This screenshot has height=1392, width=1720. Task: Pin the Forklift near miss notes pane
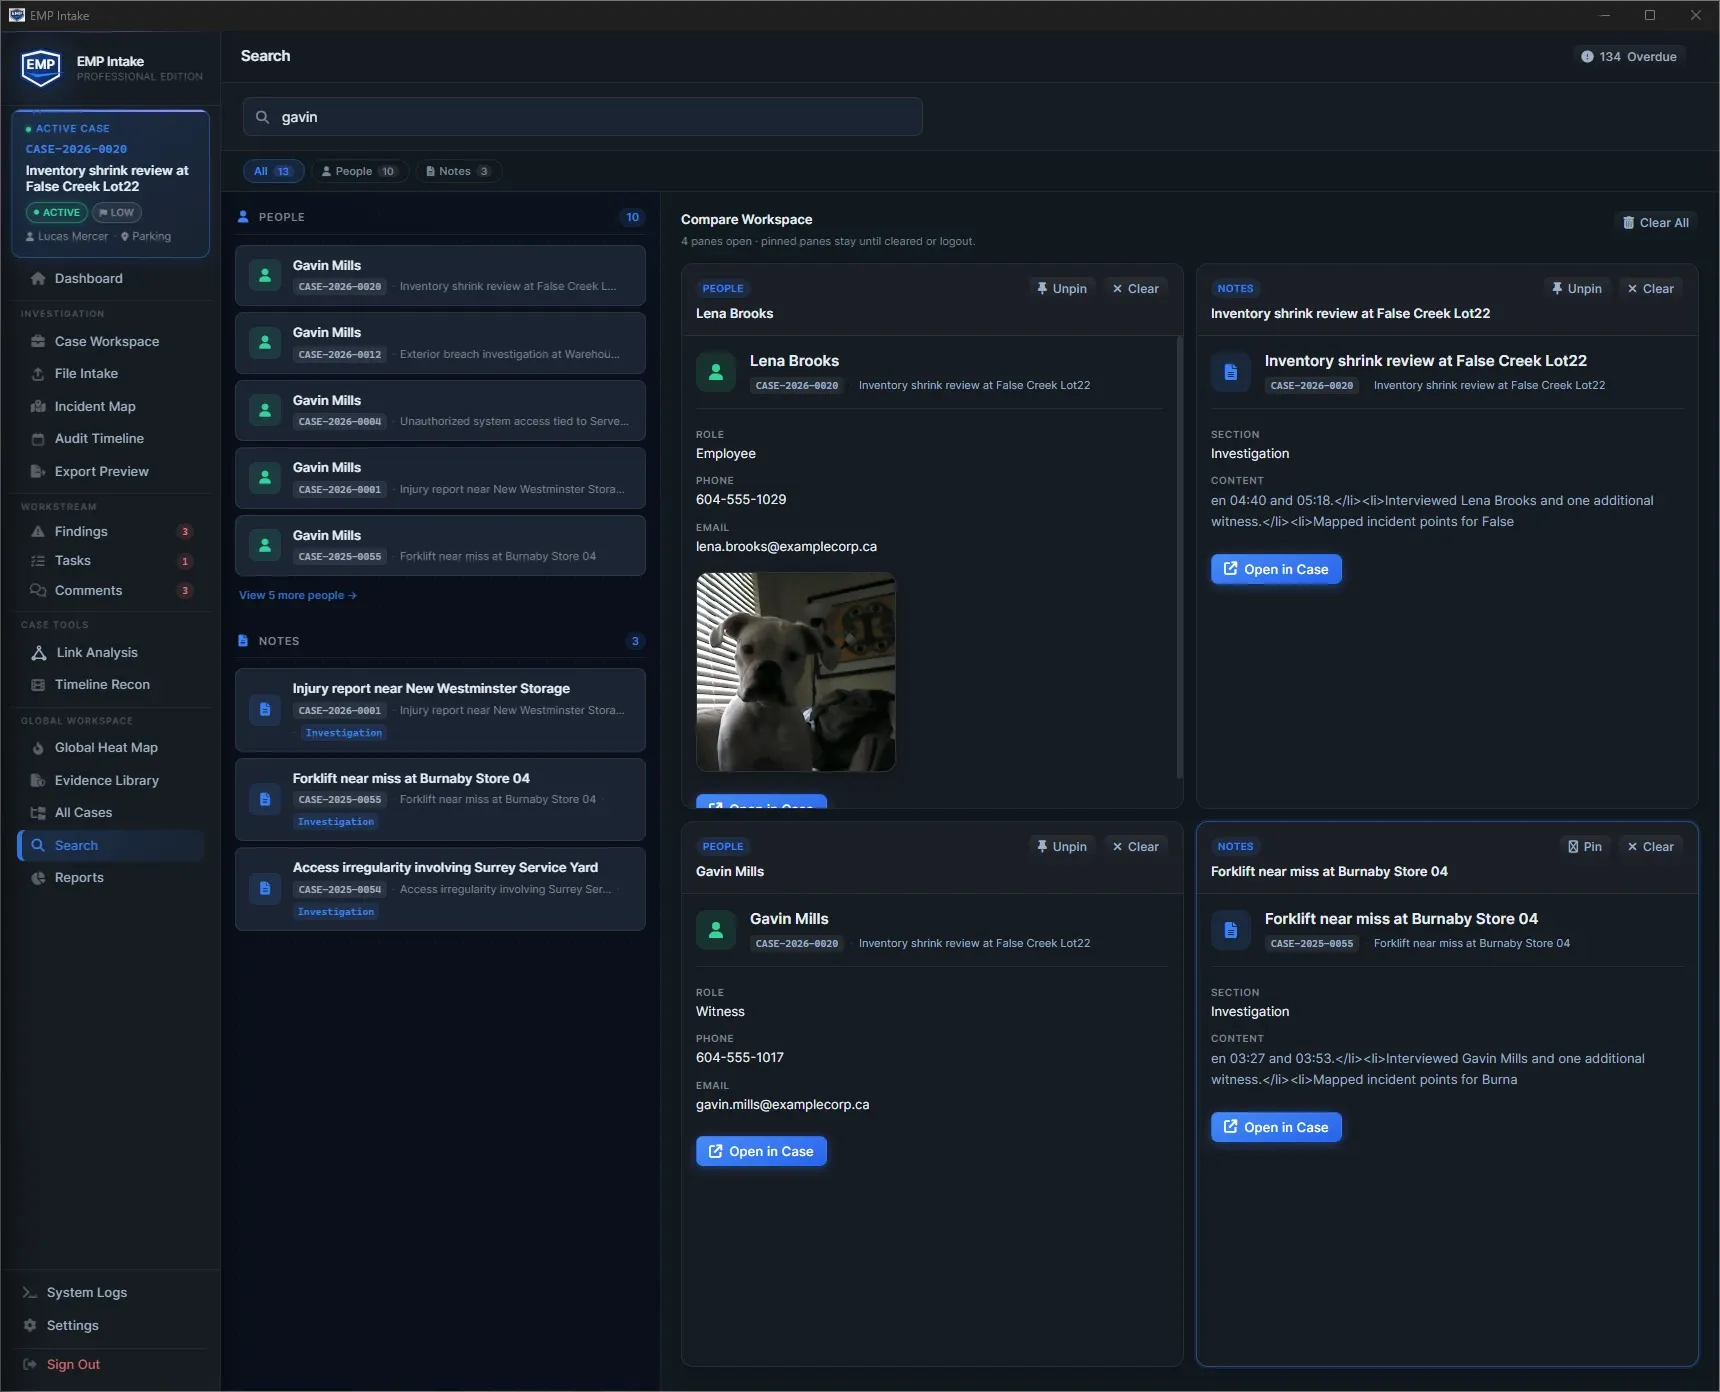(1585, 847)
